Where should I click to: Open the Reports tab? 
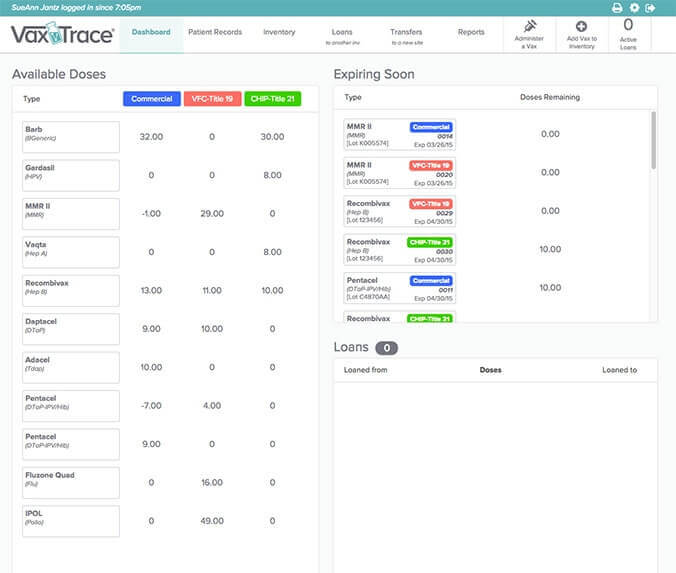point(471,32)
